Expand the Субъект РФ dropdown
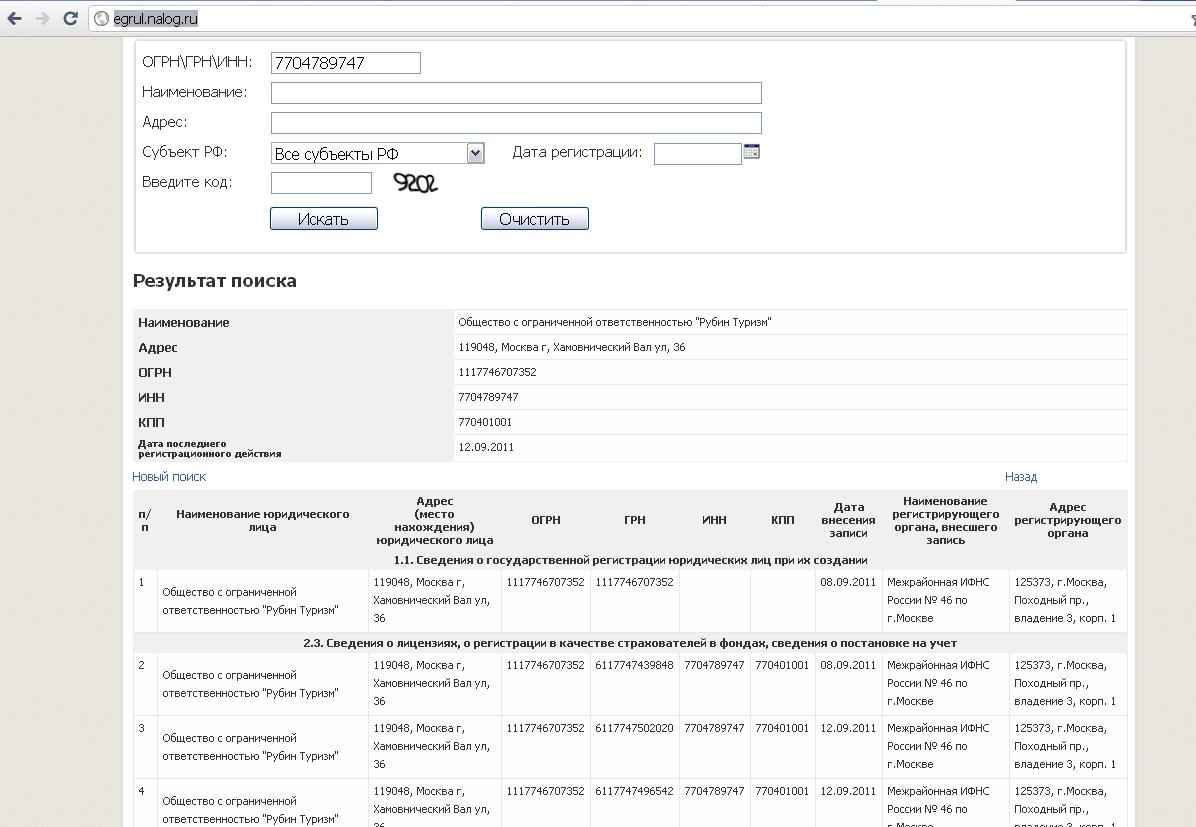The image size is (1196, 827). coord(475,153)
